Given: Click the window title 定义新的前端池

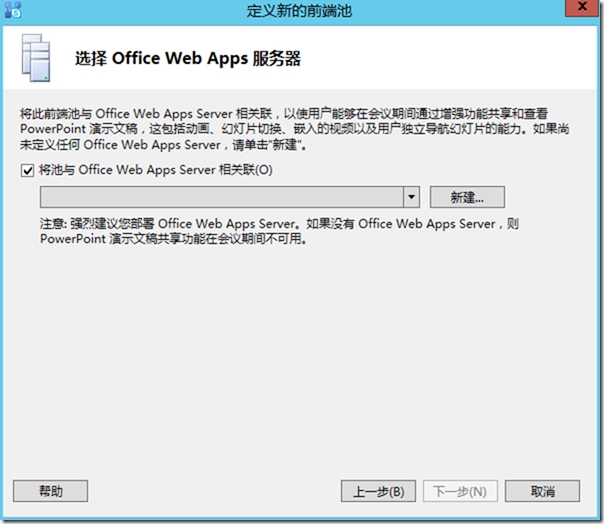Looking at the screenshot, I should [299, 11].
